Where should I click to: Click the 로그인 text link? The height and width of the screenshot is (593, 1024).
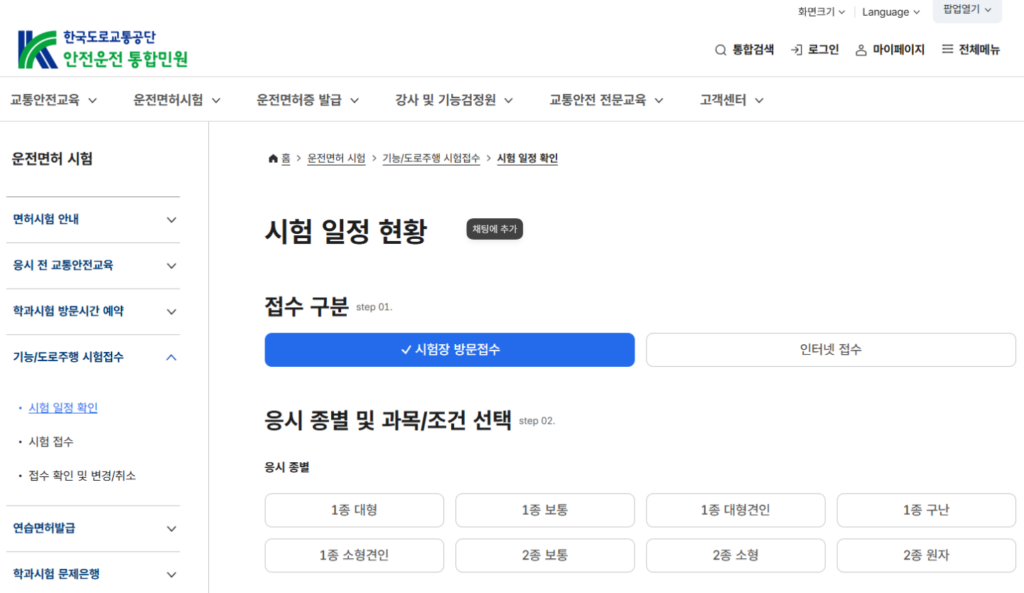click(823, 50)
